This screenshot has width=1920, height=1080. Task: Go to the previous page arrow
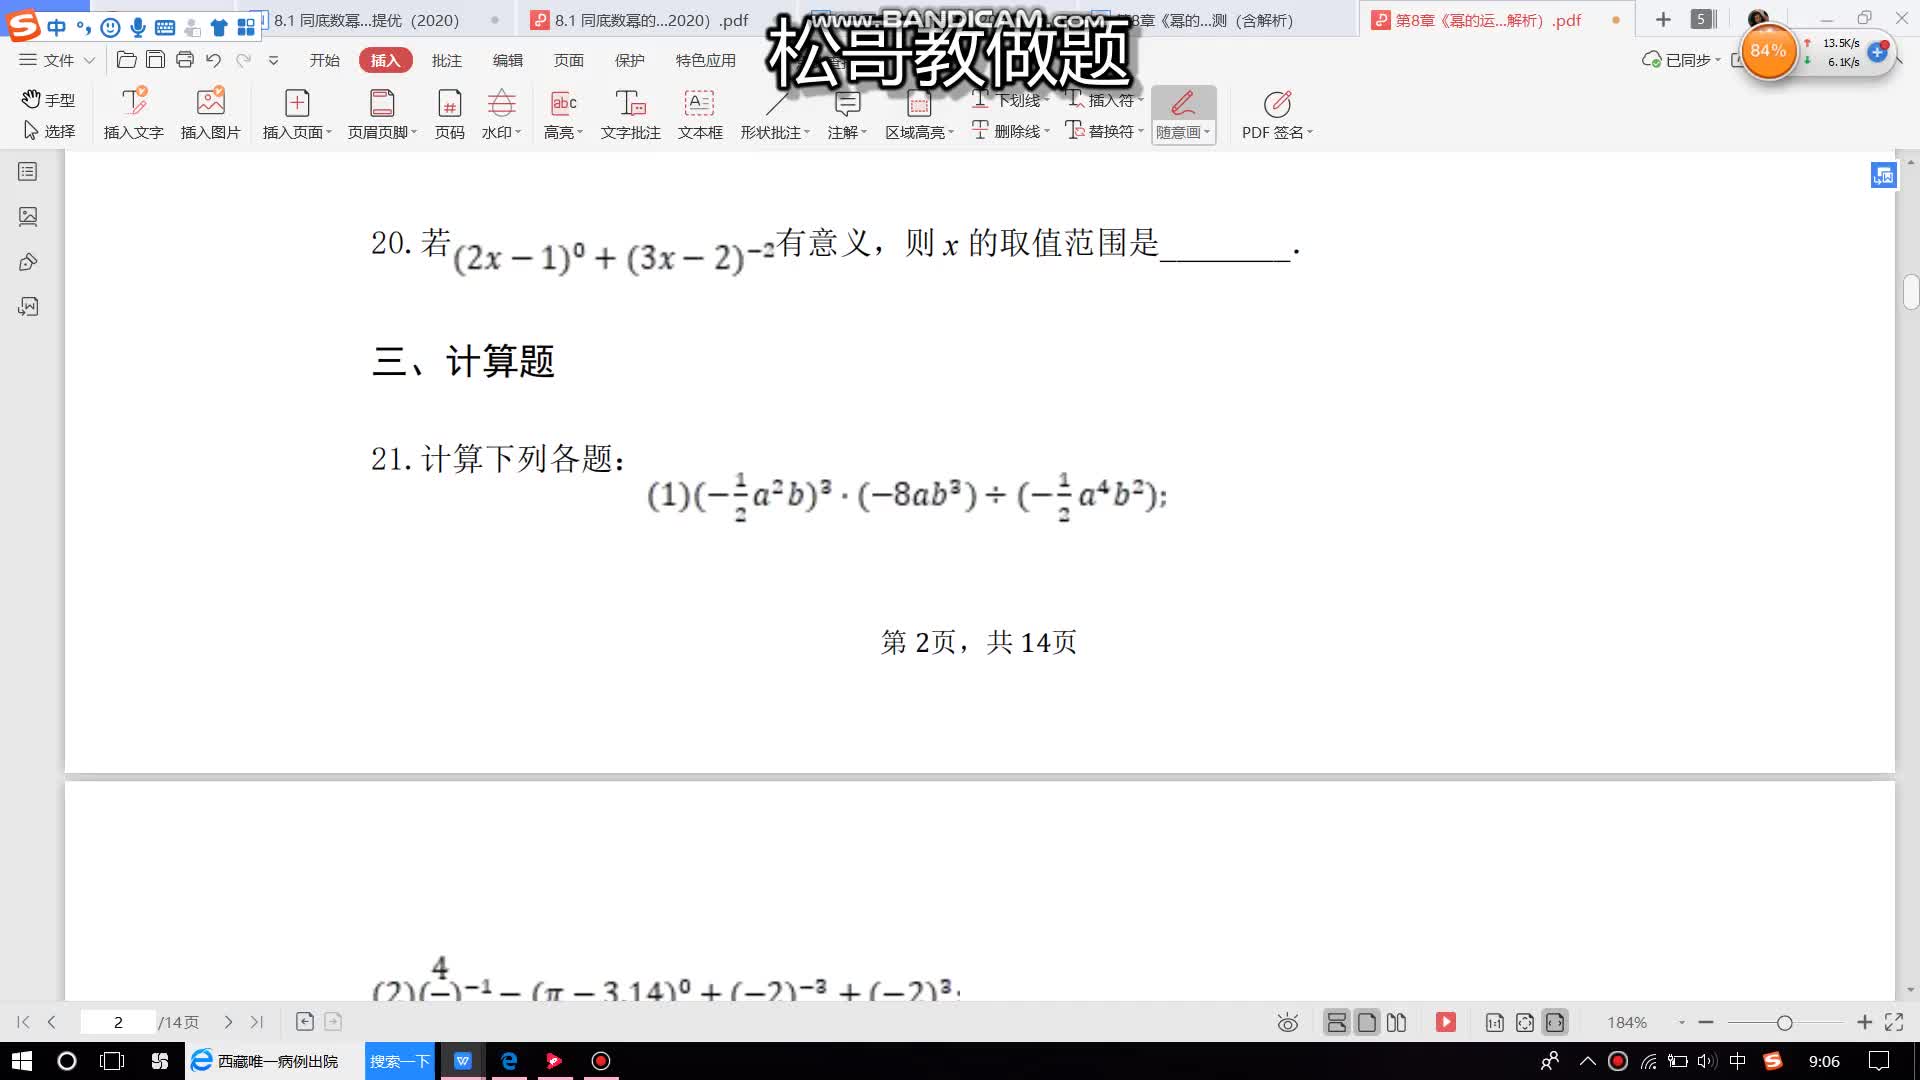point(52,1022)
